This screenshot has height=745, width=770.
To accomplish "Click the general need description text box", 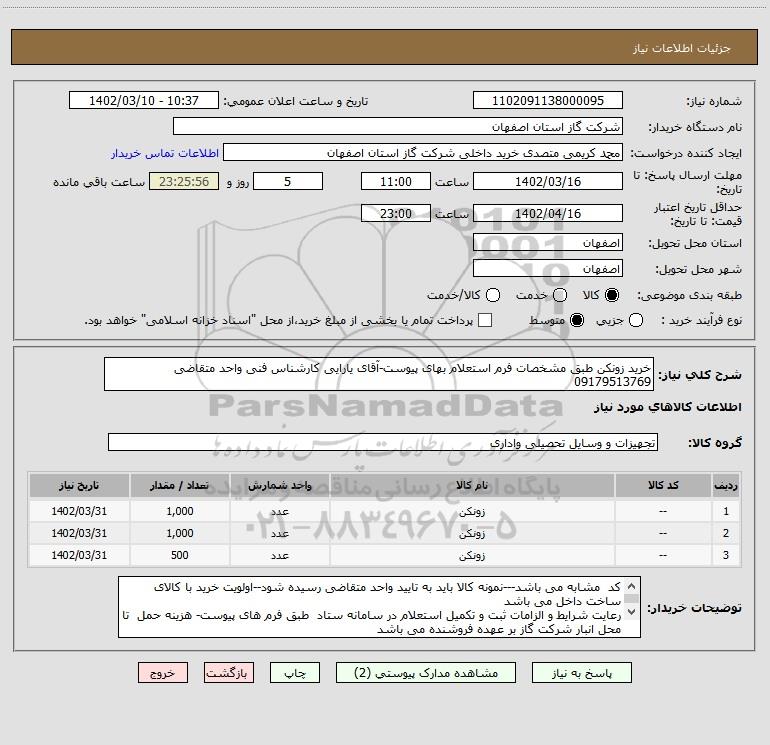I will click(379, 374).
